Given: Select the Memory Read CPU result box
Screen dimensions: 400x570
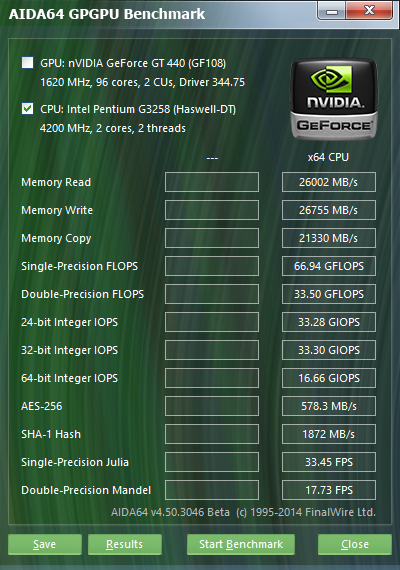Looking at the screenshot, I should pyautogui.click(x=329, y=182).
